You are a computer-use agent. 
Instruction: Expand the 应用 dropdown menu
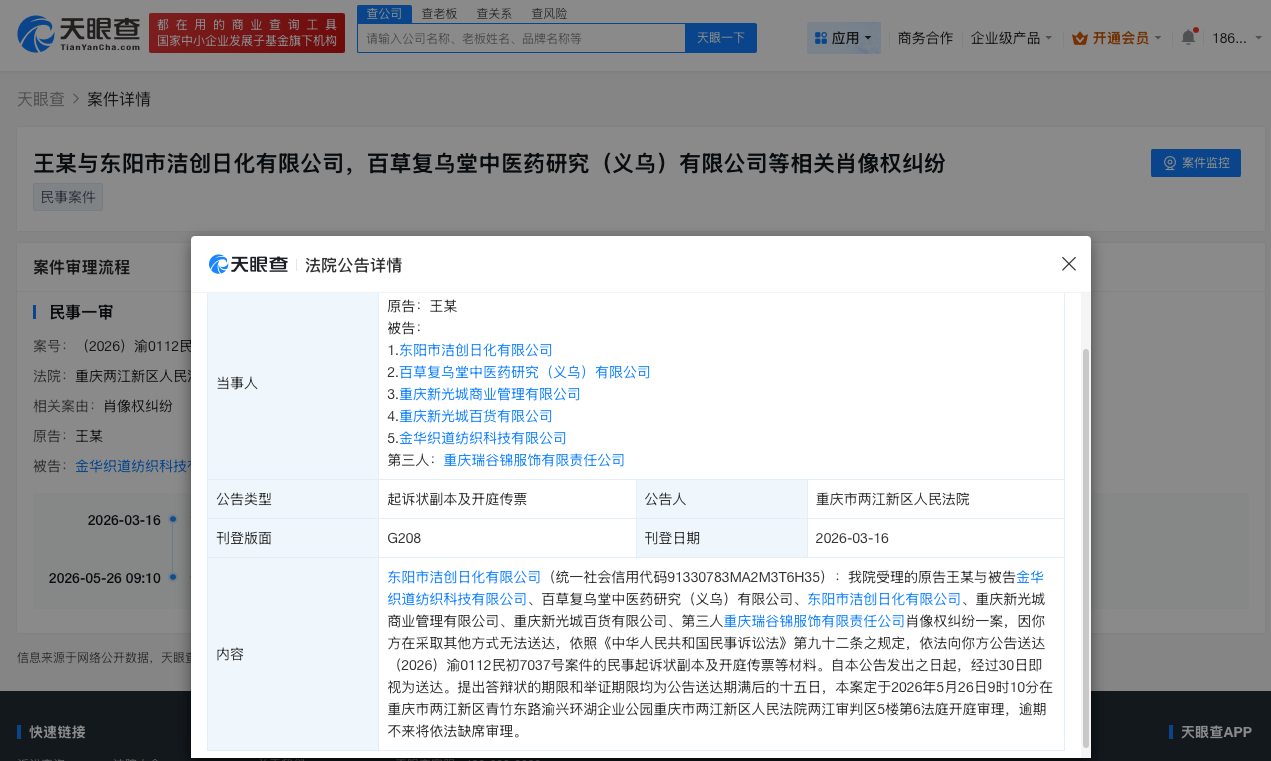(867, 37)
